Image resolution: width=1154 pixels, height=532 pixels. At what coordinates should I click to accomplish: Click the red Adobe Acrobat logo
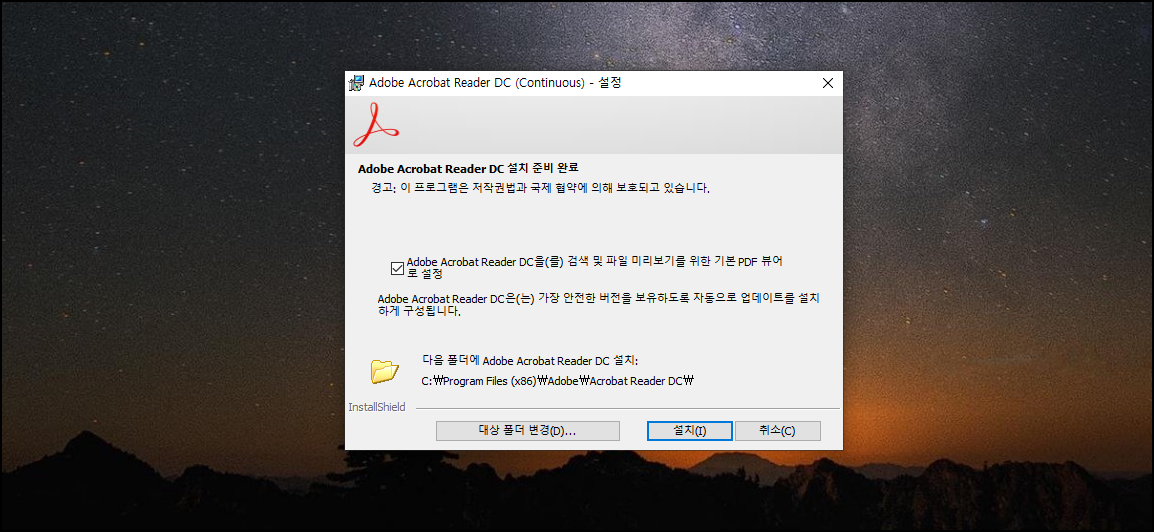tap(375, 125)
